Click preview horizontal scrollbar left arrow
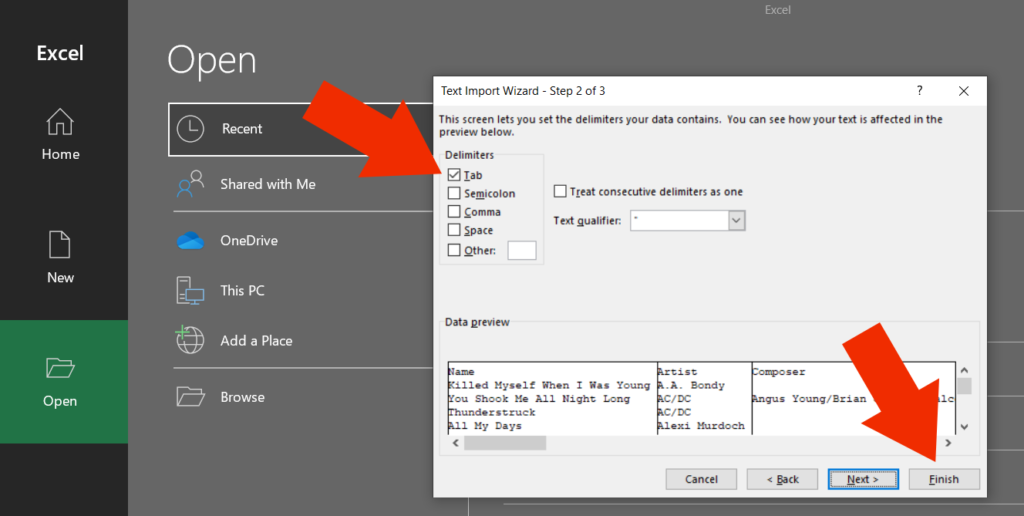The height and width of the screenshot is (516, 1024). 456,443
